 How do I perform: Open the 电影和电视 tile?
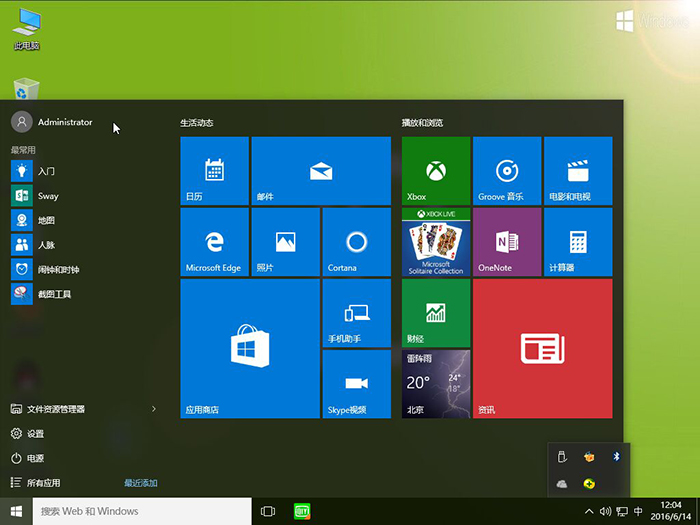pos(578,171)
